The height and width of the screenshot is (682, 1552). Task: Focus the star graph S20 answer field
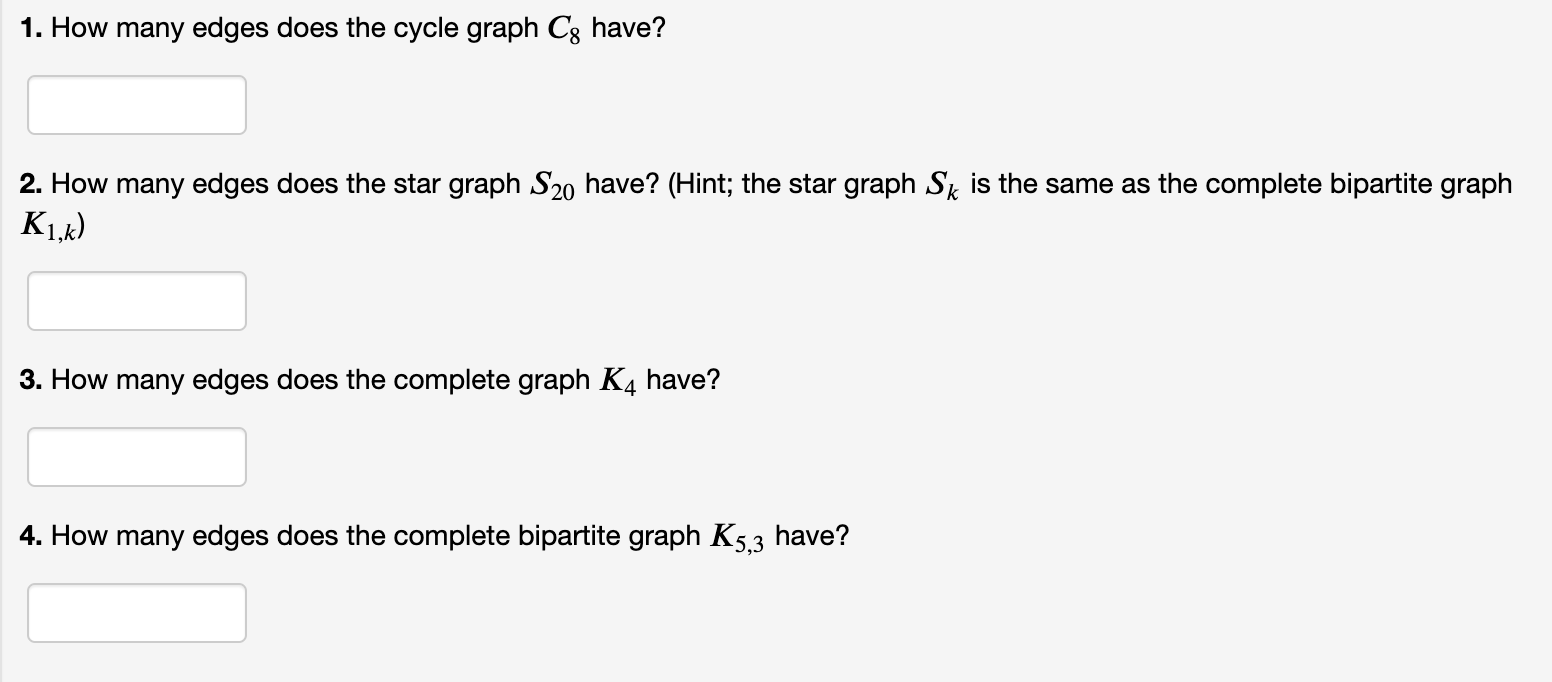(137, 301)
